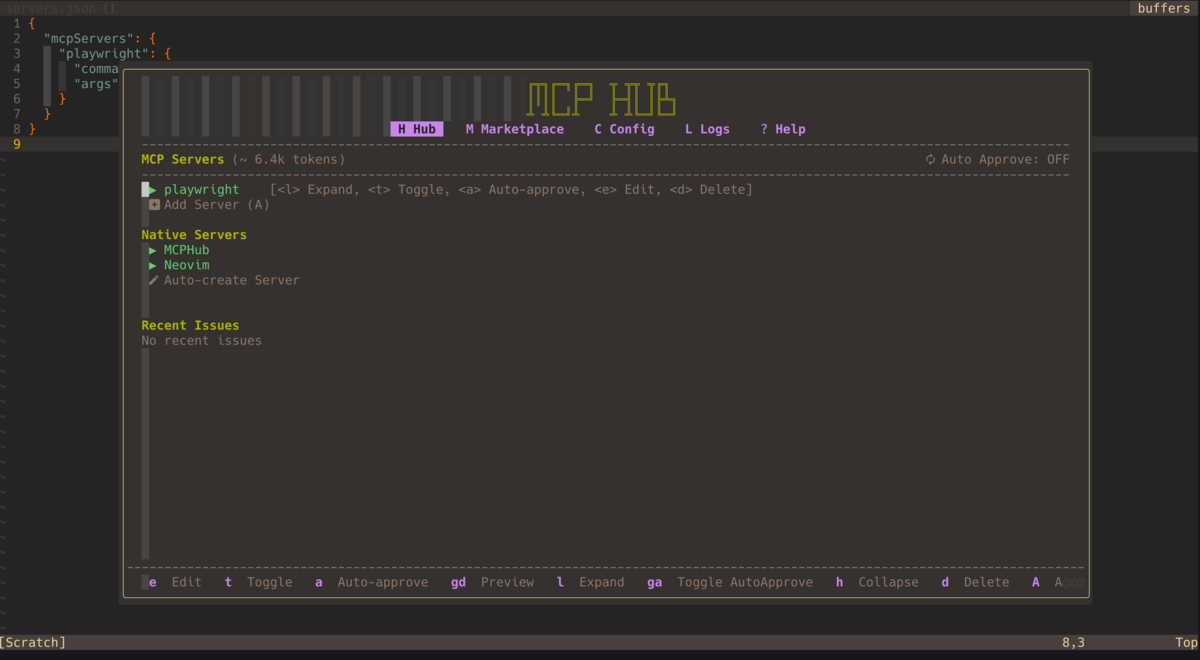Click the pencil icon beside Auto-create Server
The image size is (1200, 660).
pyautogui.click(x=154, y=280)
